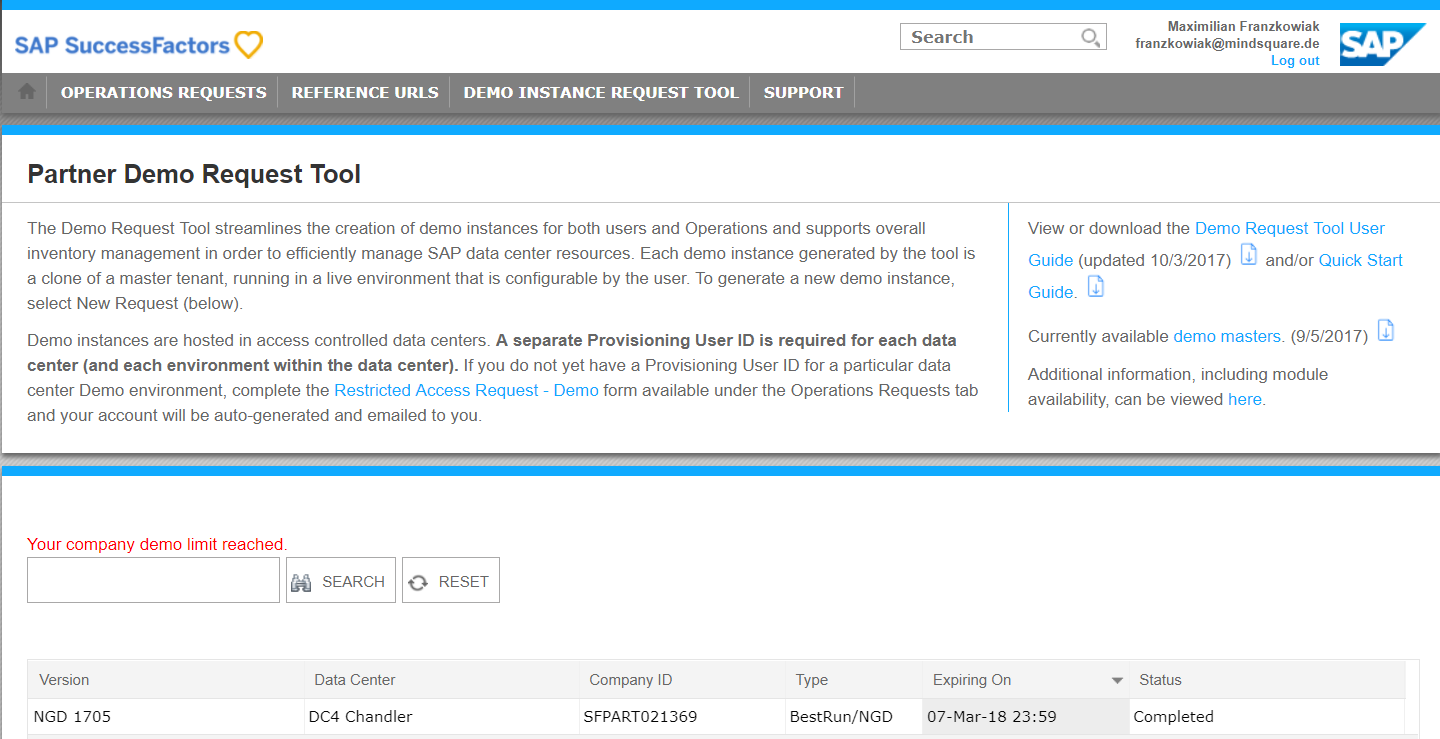
Task: Select the SFPART021369 company ID cell
Action: (681, 717)
